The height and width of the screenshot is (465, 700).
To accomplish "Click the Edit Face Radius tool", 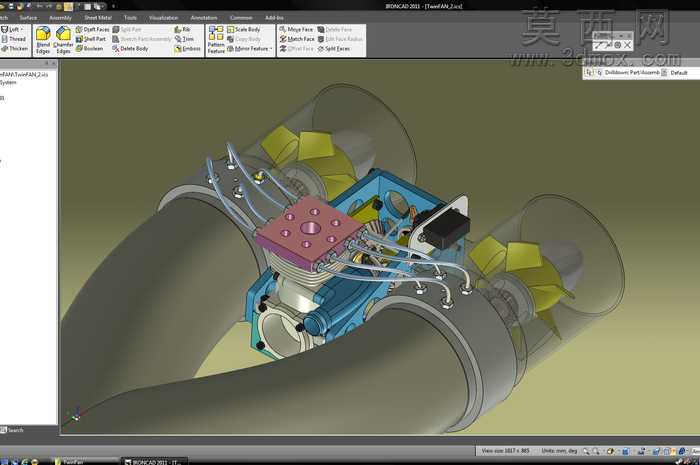I will pyautogui.click(x=340, y=39).
